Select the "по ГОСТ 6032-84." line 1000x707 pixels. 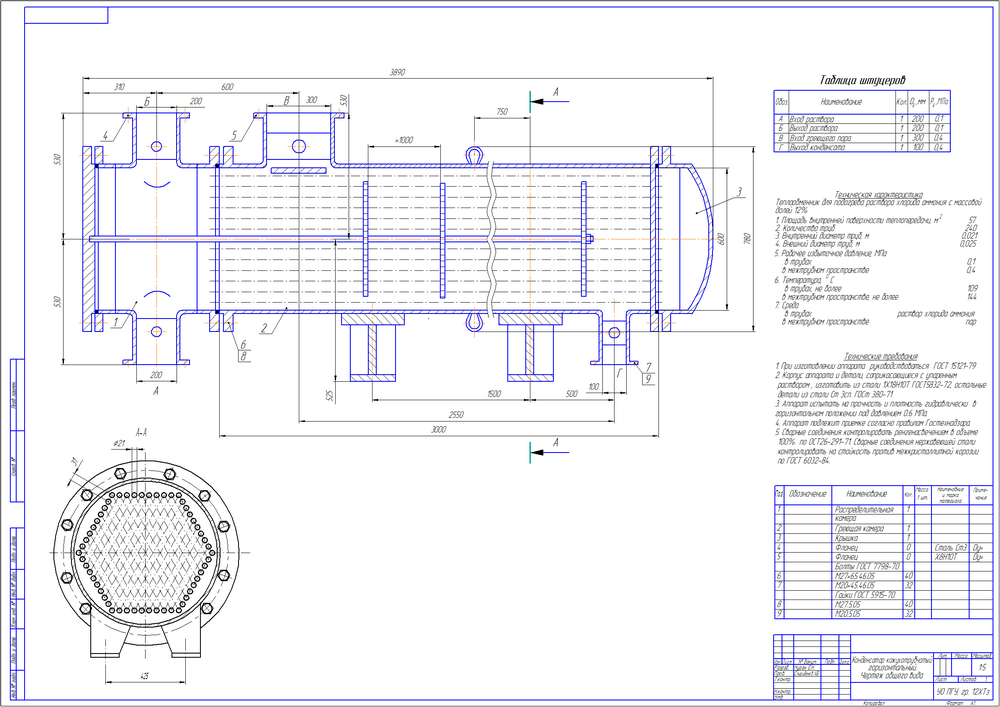pyautogui.click(x=804, y=460)
